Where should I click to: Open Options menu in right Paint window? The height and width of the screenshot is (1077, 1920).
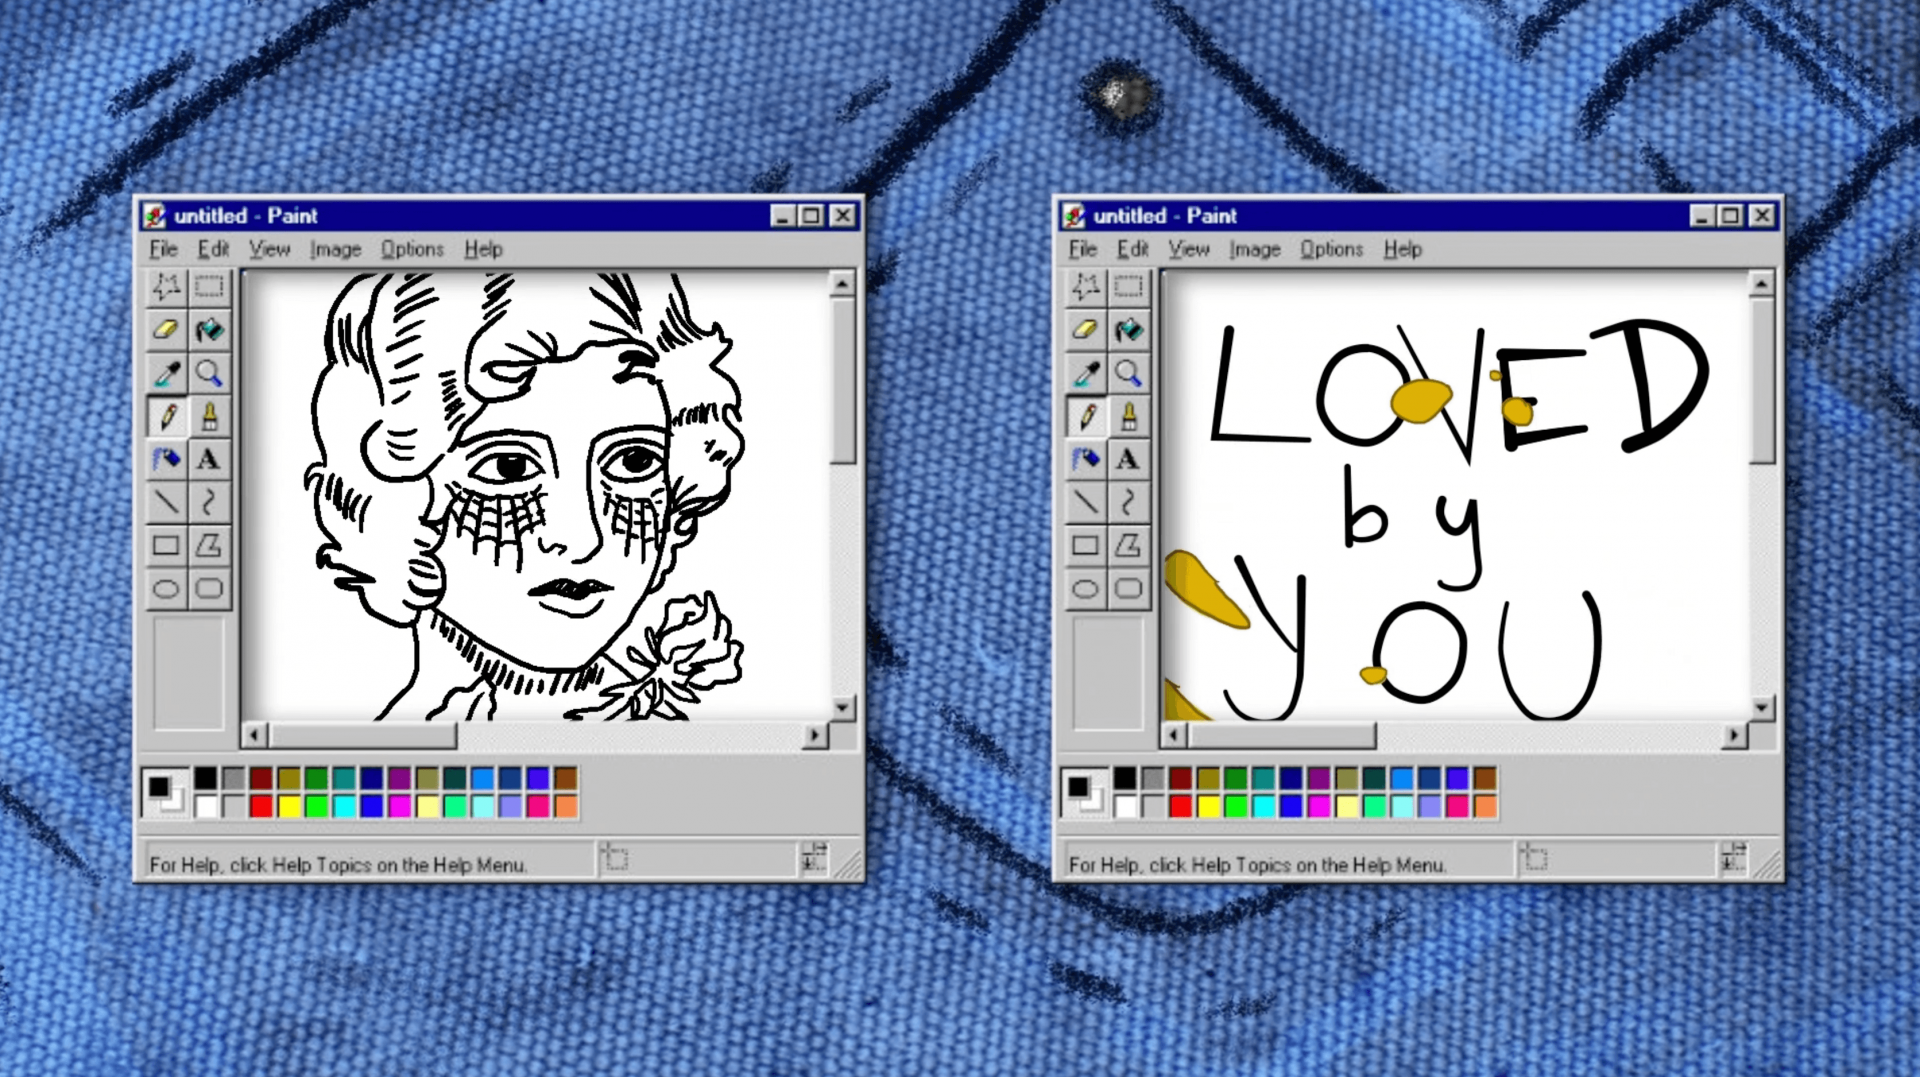1332,249
